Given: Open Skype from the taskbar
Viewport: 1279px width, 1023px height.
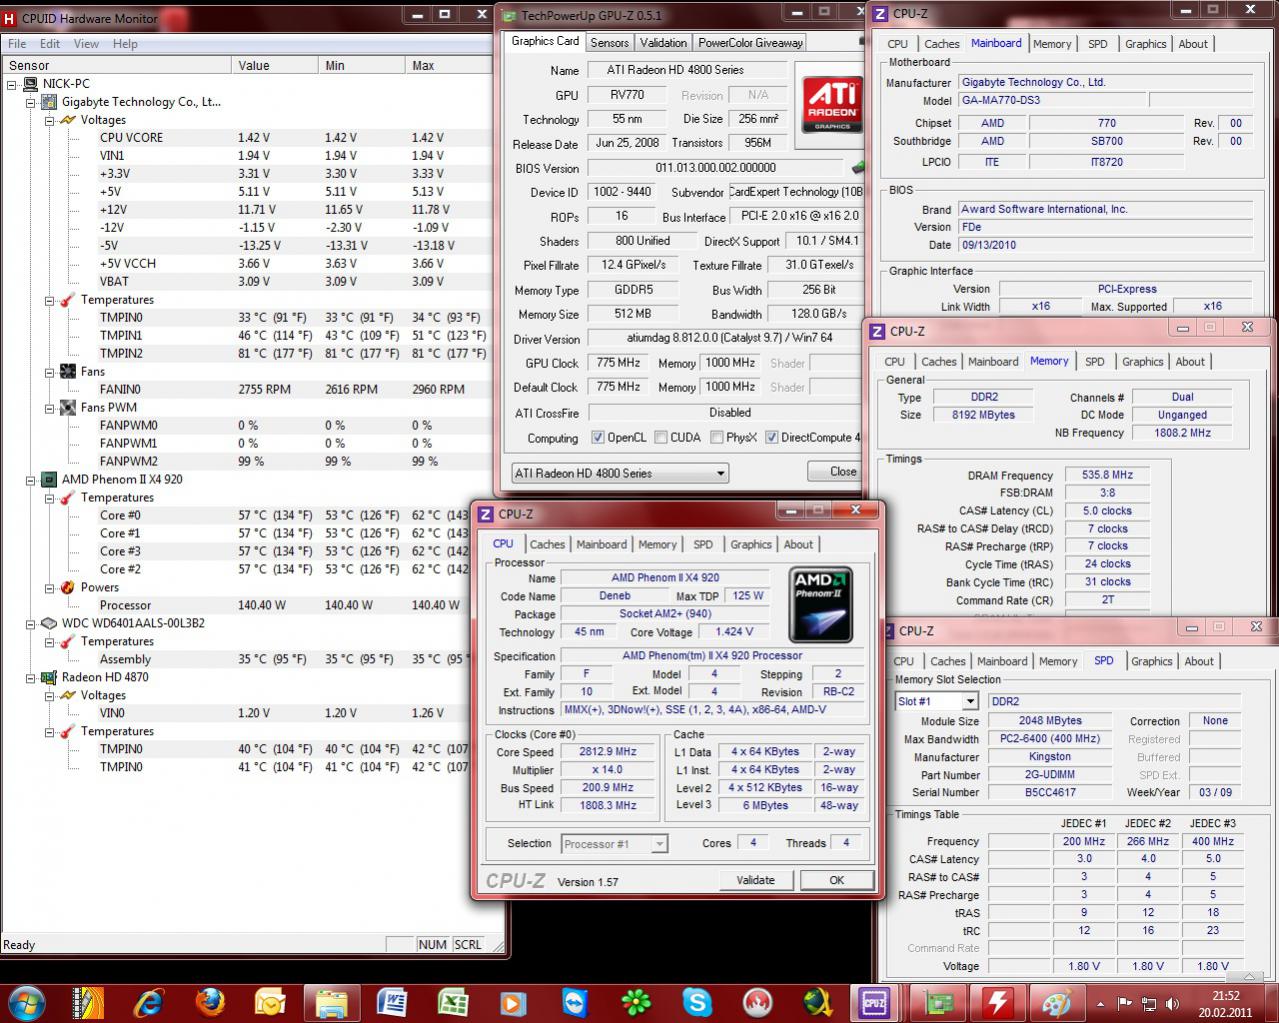Looking at the screenshot, I should (x=697, y=1001).
